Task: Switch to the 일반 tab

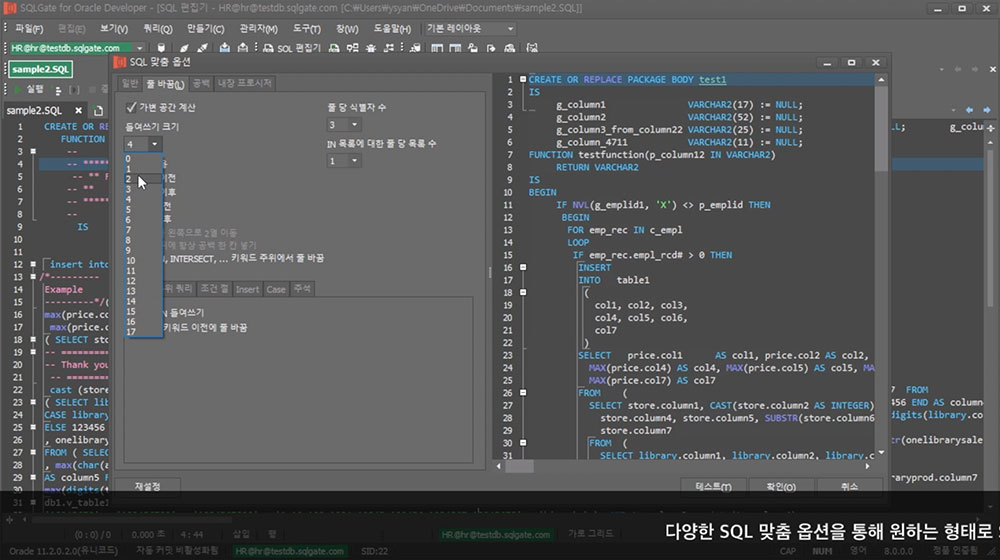Action: click(129, 84)
